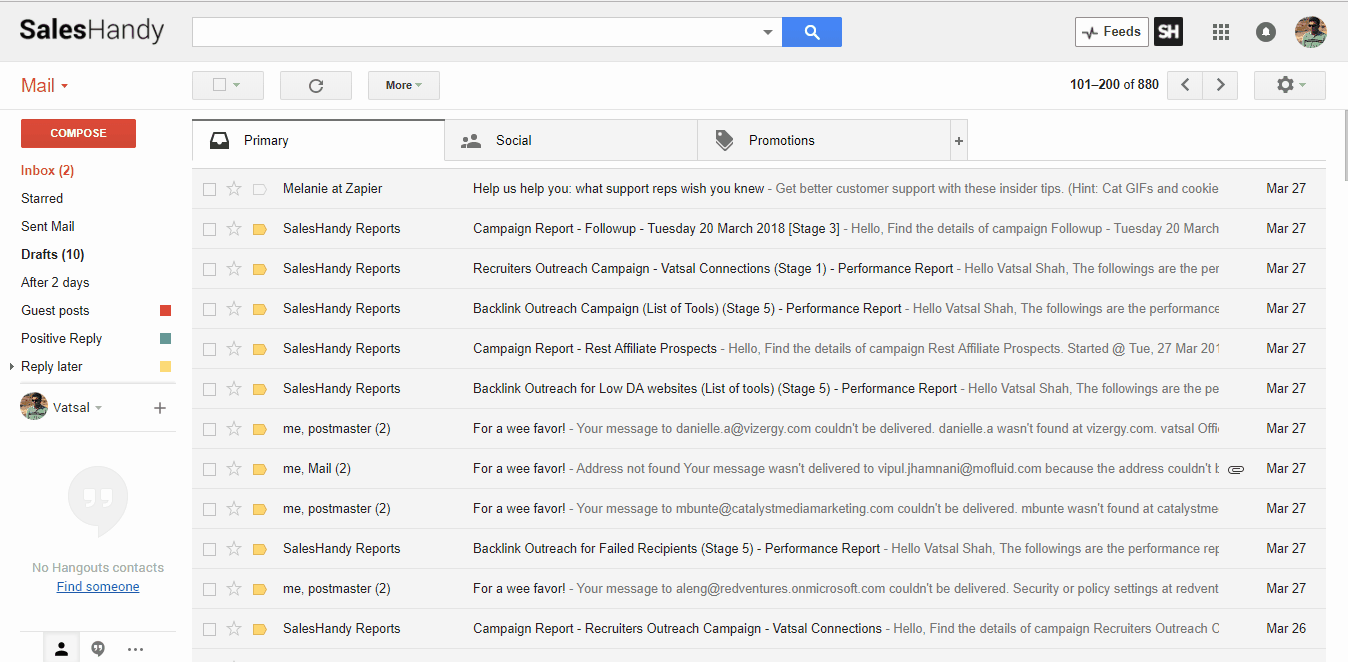Open the Starred folder
Image resolution: width=1348 pixels, height=662 pixels.
tap(42, 198)
